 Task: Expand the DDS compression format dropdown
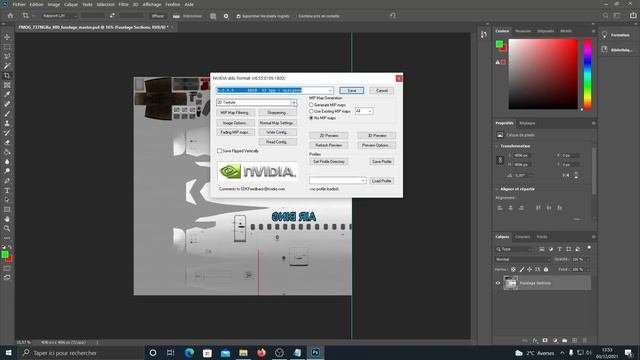click(x=275, y=90)
